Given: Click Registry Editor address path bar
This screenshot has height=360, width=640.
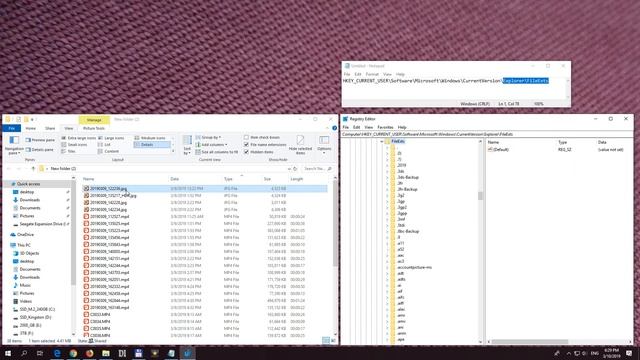Looking at the screenshot, I should tap(487, 134).
